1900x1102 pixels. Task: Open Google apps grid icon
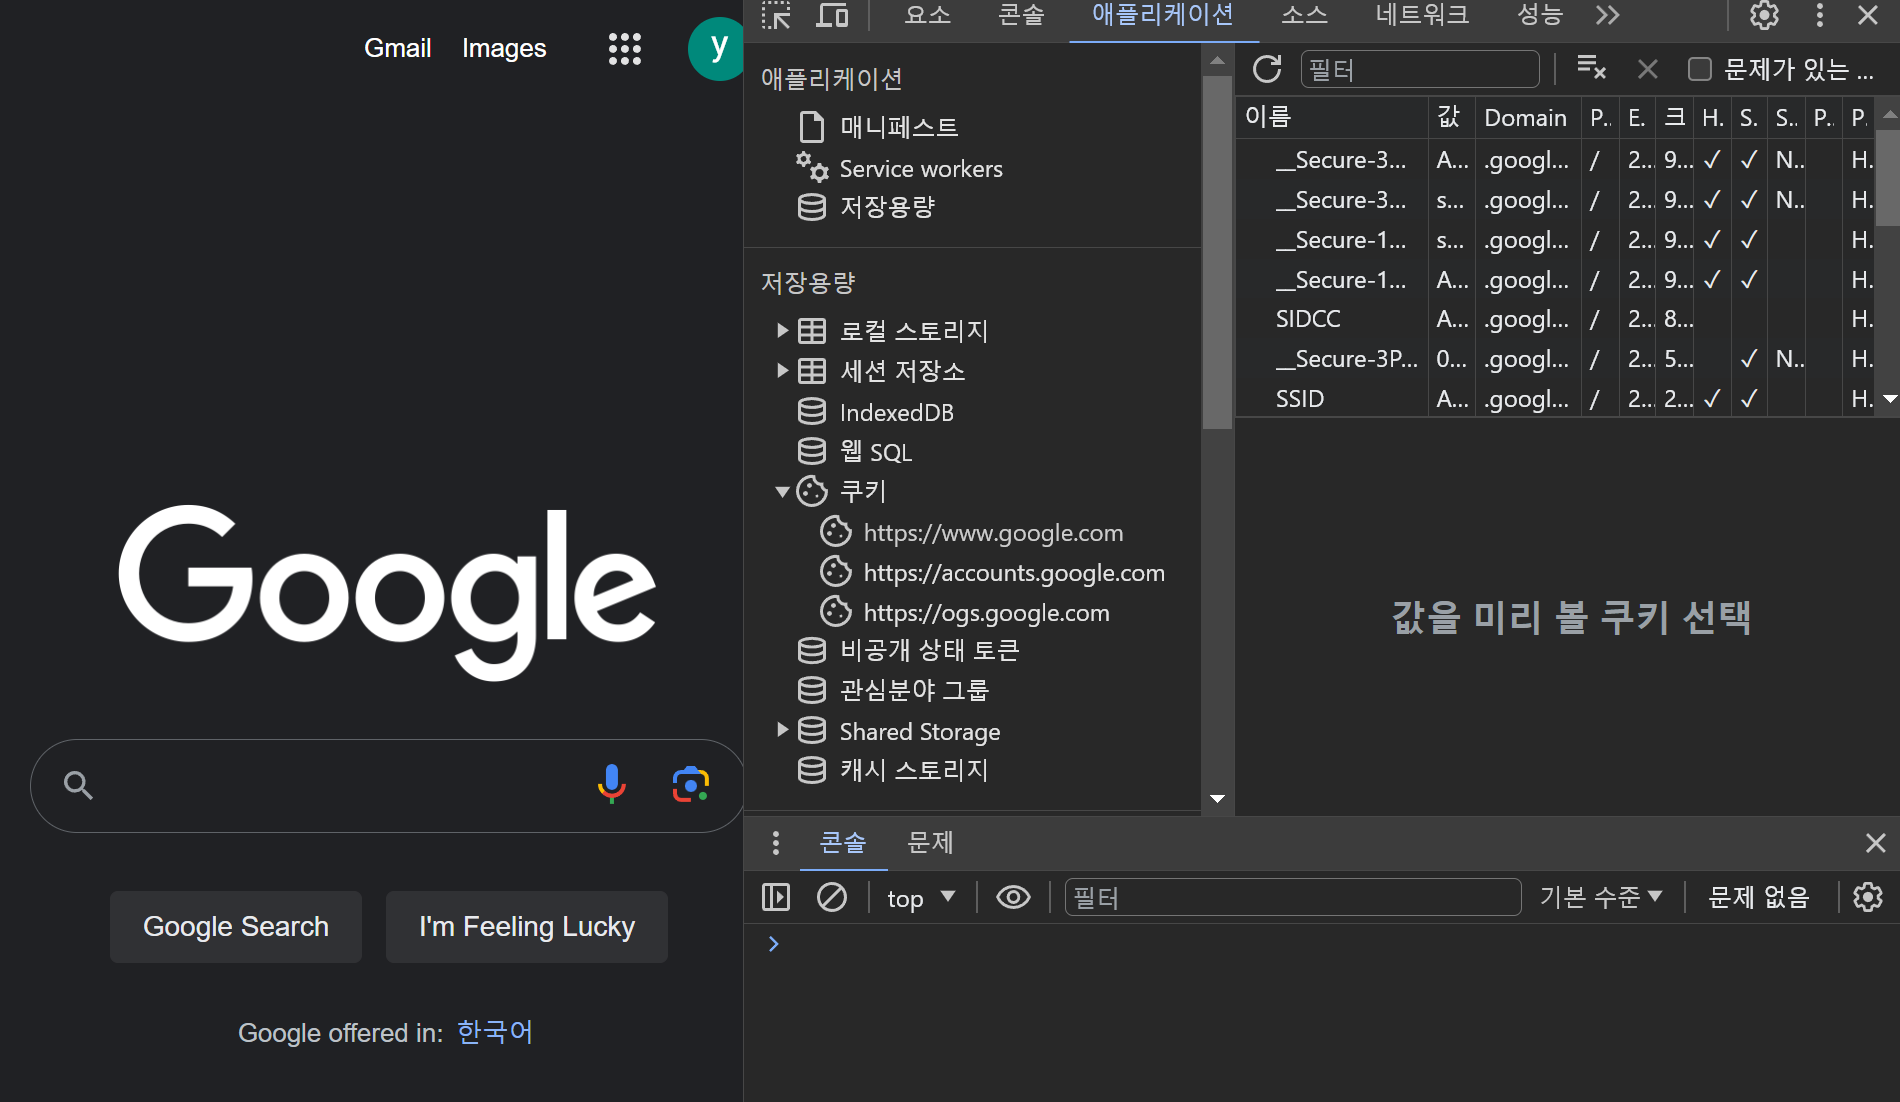[x=625, y=48]
